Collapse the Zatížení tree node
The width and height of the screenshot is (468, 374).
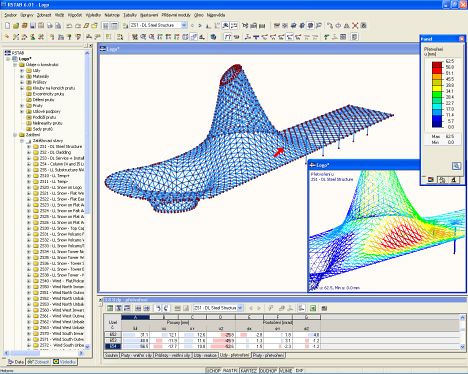pos(15,135)
